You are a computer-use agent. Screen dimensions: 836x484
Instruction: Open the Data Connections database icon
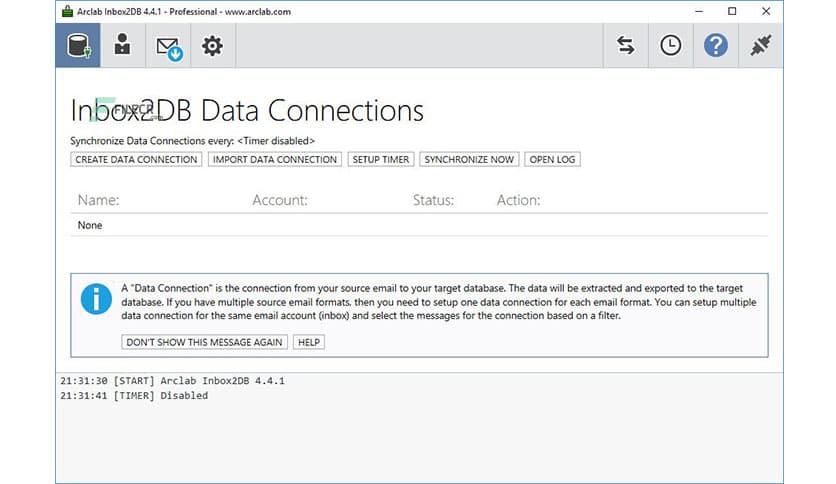click(x=78, y=45)
